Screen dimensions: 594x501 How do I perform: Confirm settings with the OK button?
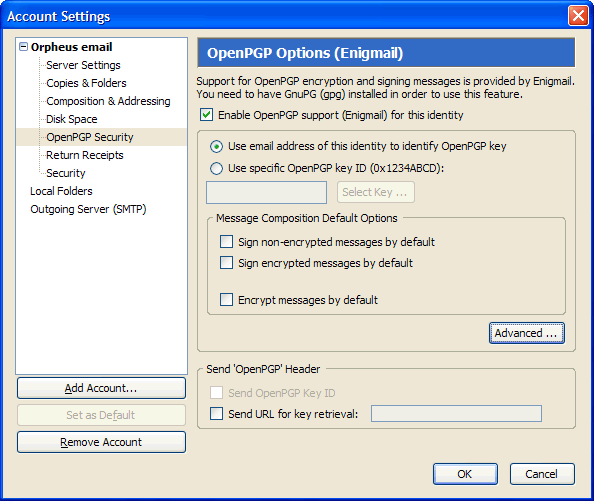click(465, 474)
